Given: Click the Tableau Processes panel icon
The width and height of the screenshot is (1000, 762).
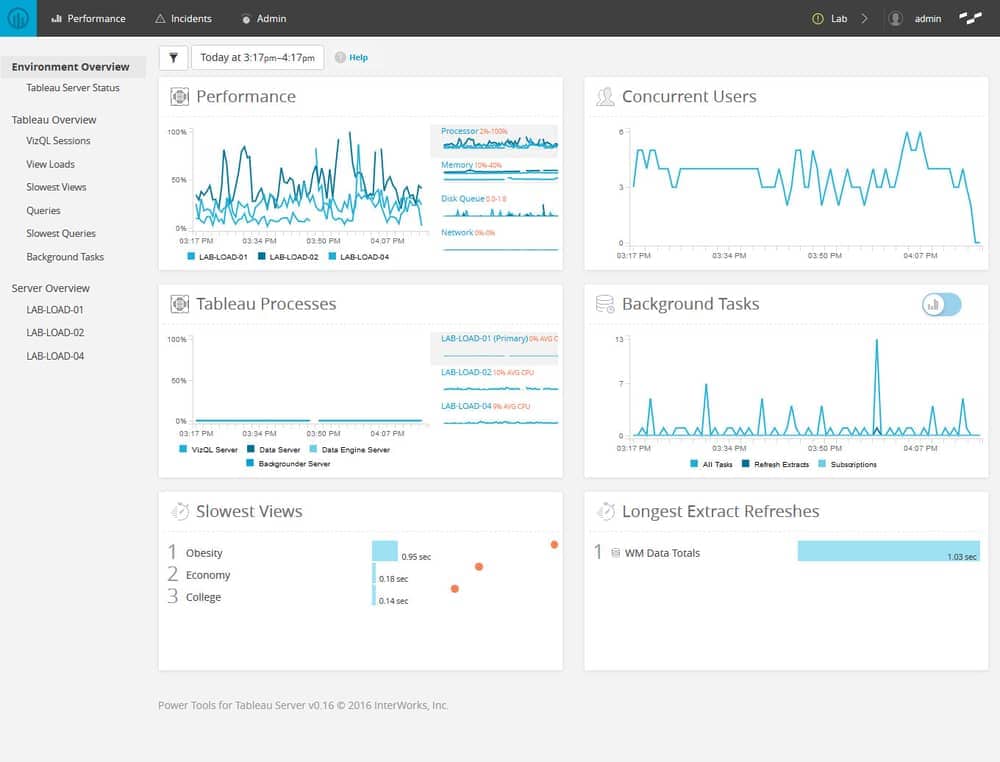Looking at the screenshot, I should tap(180, 304).
